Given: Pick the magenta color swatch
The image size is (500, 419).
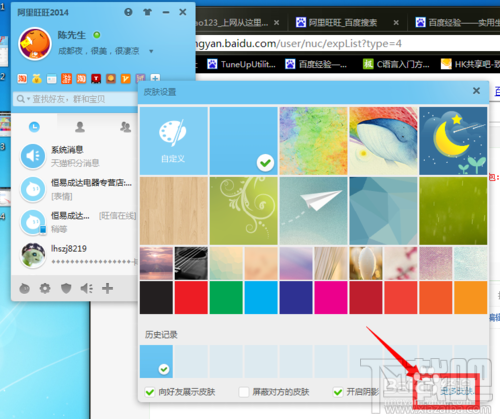Looking at the screenshot, I should [331, 298].
